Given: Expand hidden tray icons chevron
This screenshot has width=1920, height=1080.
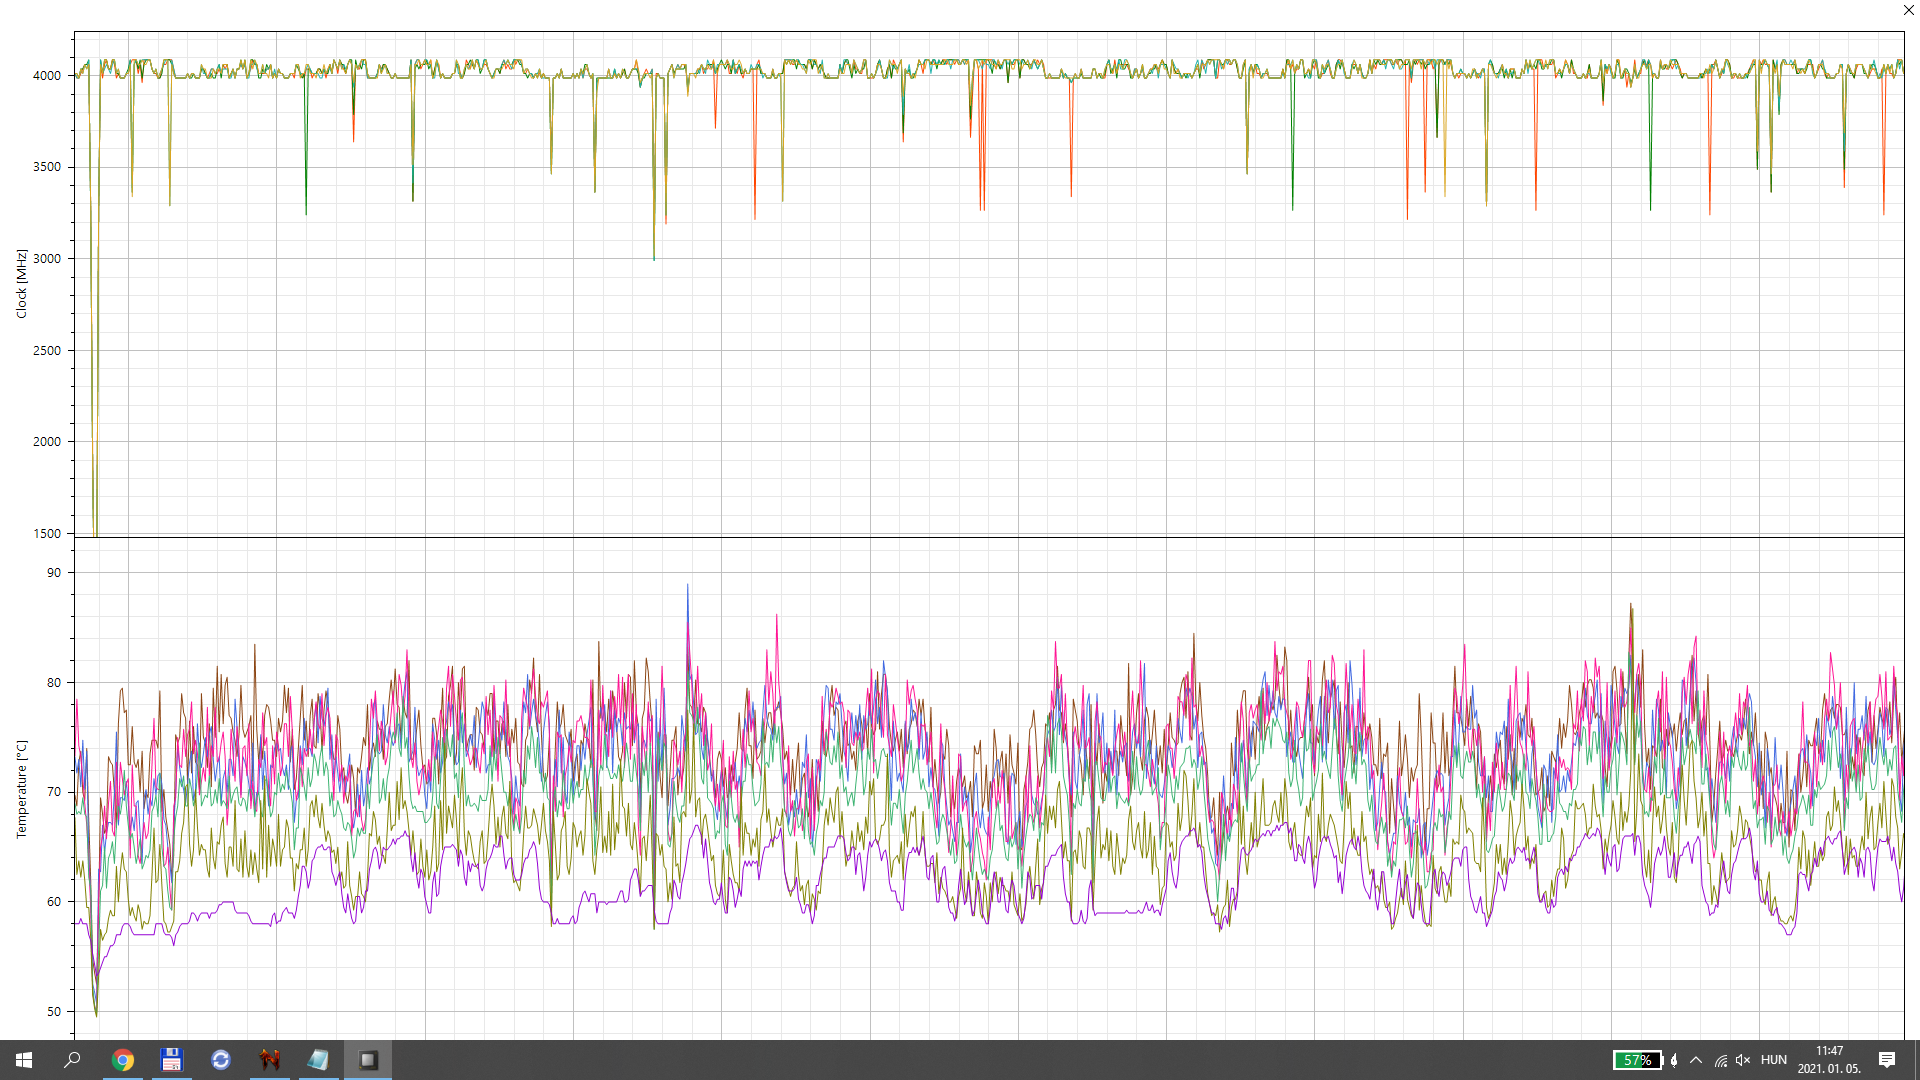Looking at the screenshot, I should (1696, 1060).
